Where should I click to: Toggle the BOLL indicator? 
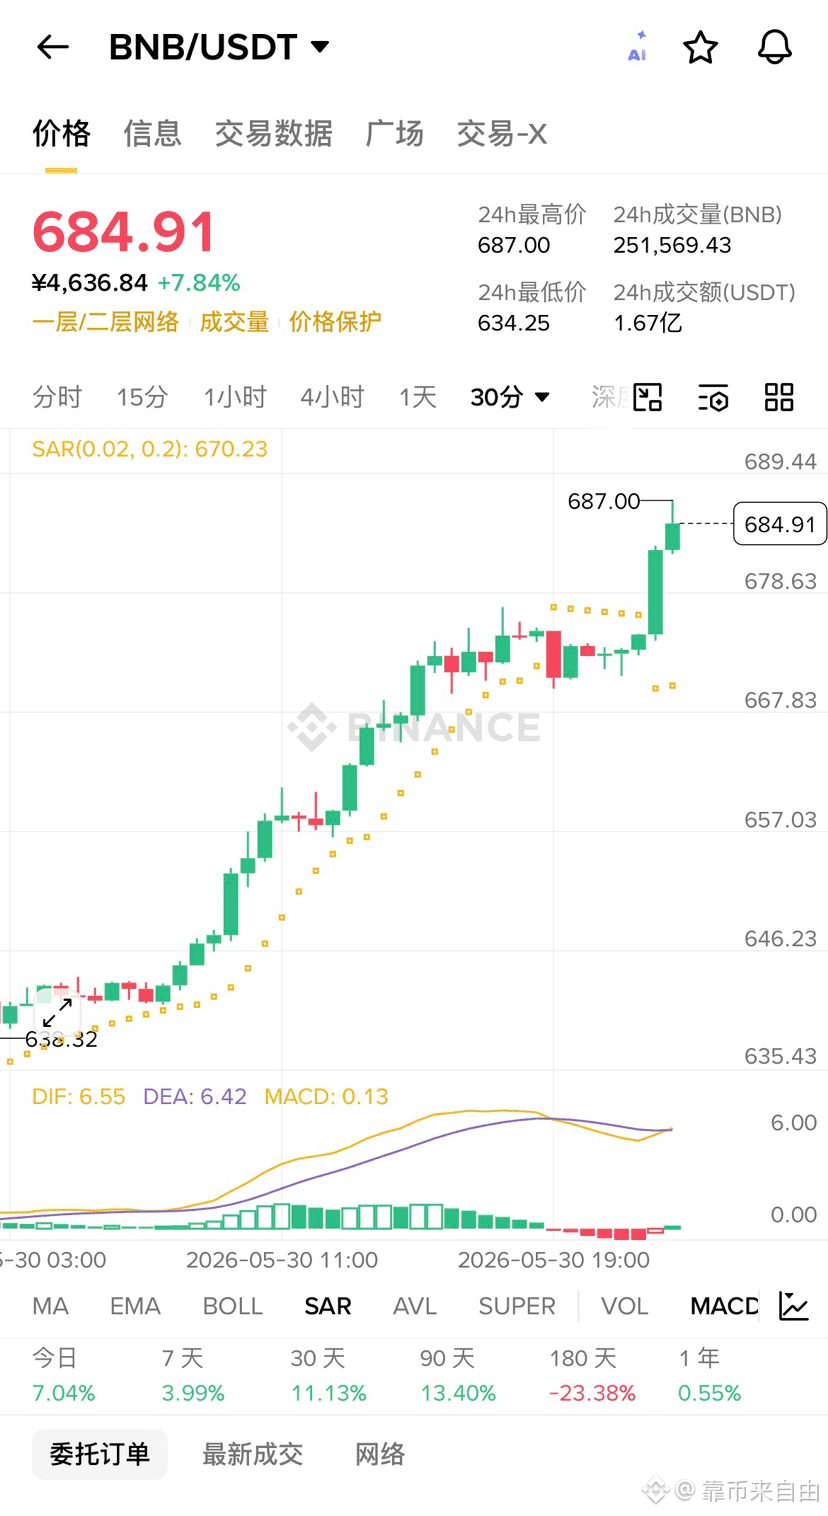point(232,1306)
